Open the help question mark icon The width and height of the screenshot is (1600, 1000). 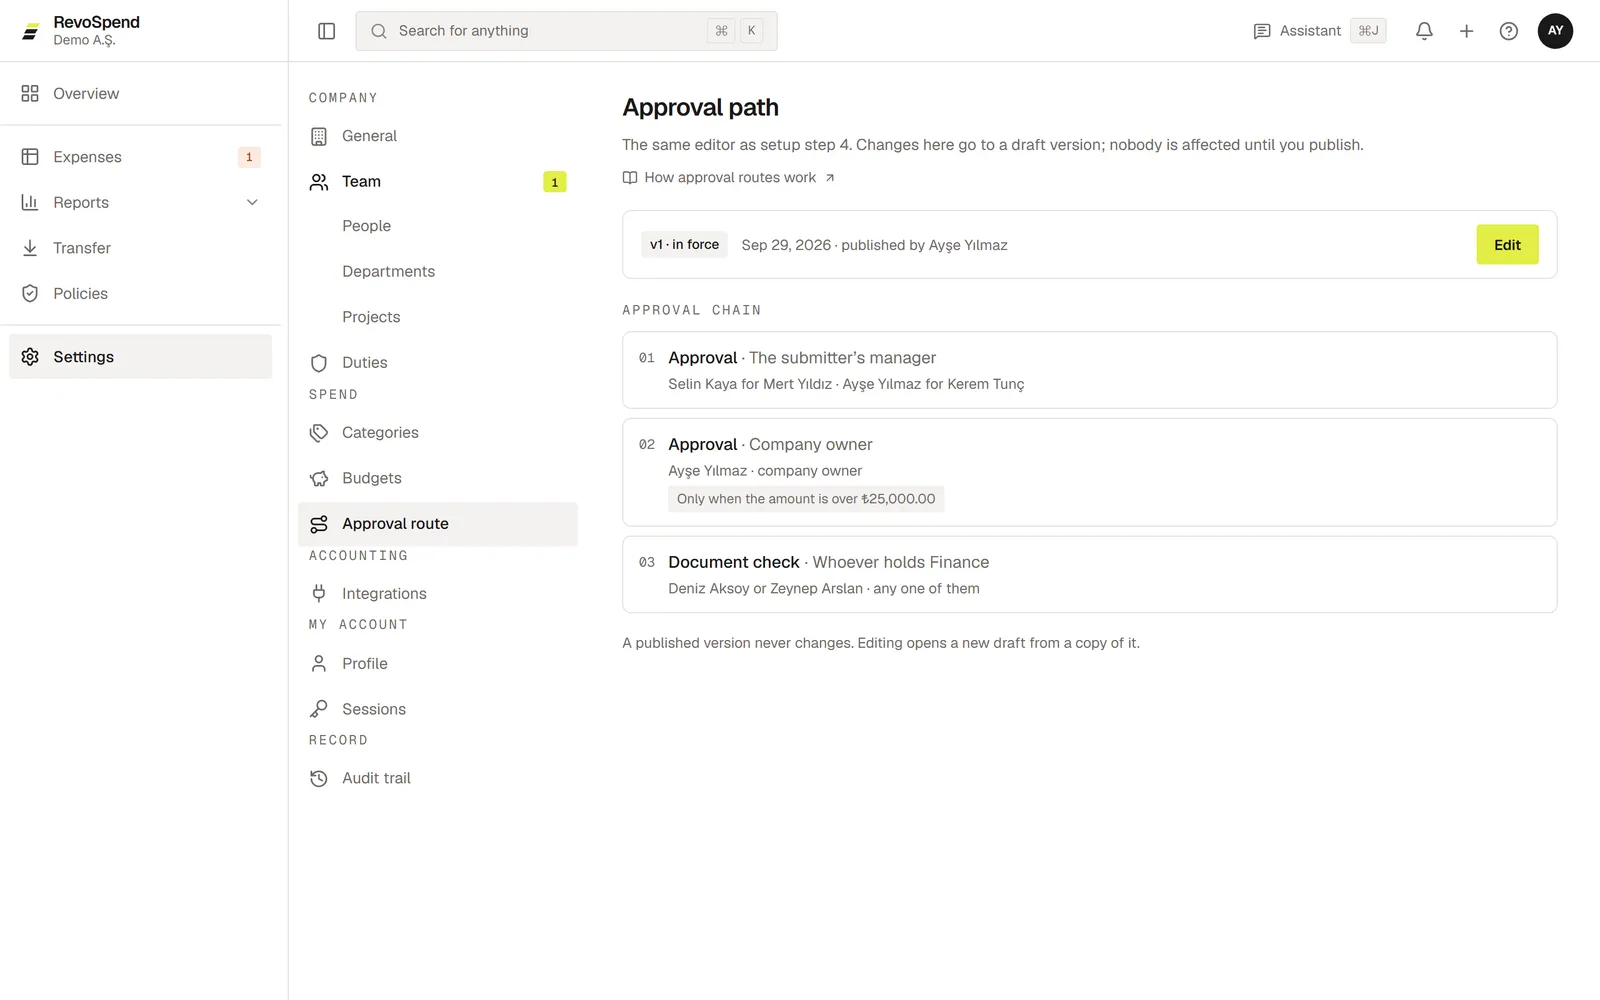coord(1508,31)
